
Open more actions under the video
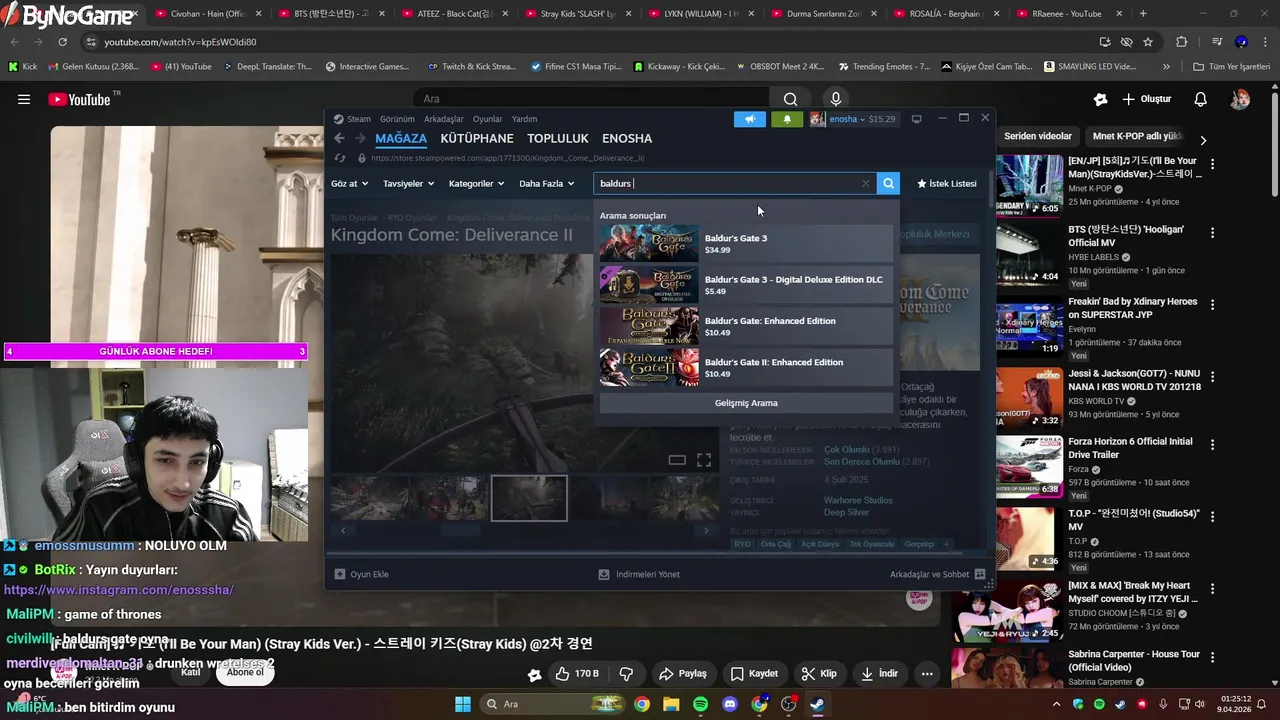click(927, 674)
